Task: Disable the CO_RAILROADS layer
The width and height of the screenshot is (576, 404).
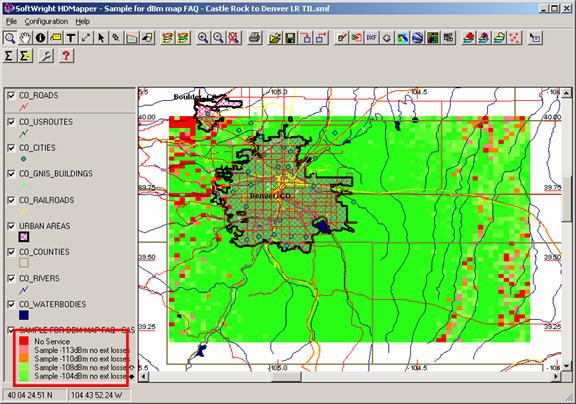Action: [11, 200]
